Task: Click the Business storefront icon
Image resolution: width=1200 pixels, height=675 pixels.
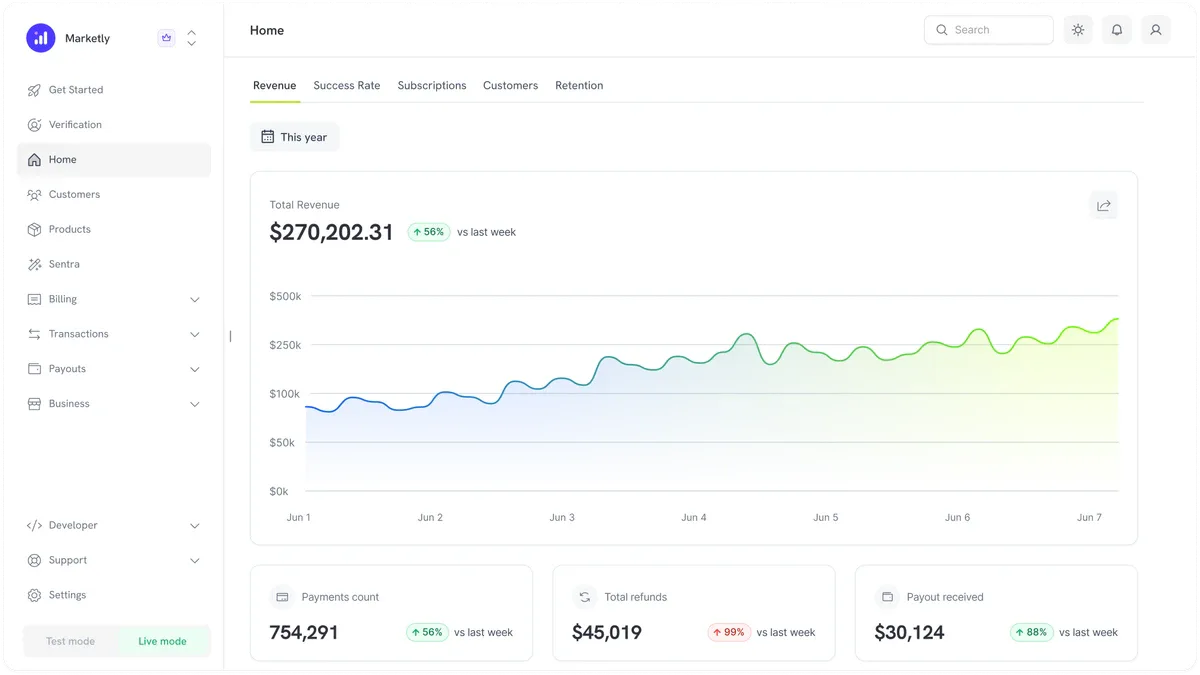Action: [x=34, y=404]
